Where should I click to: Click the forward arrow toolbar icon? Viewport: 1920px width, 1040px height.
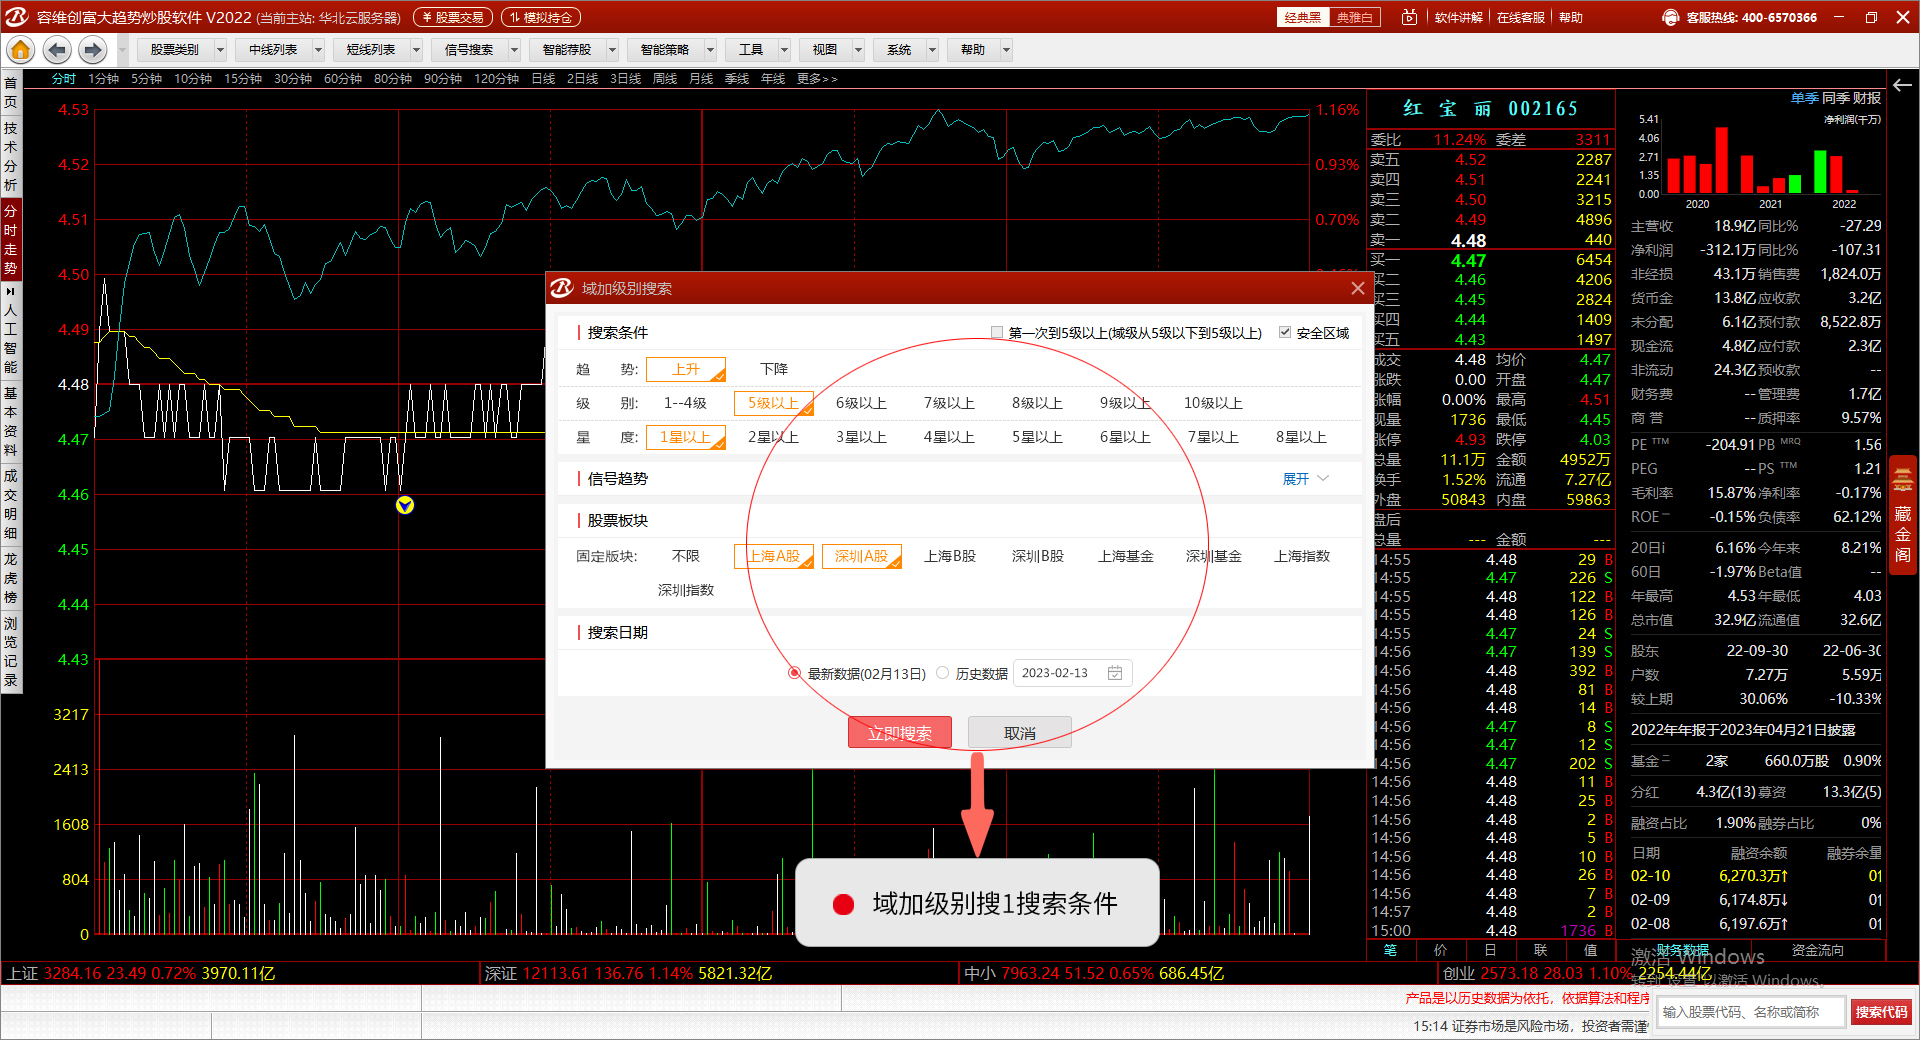(x=93, y=50)
